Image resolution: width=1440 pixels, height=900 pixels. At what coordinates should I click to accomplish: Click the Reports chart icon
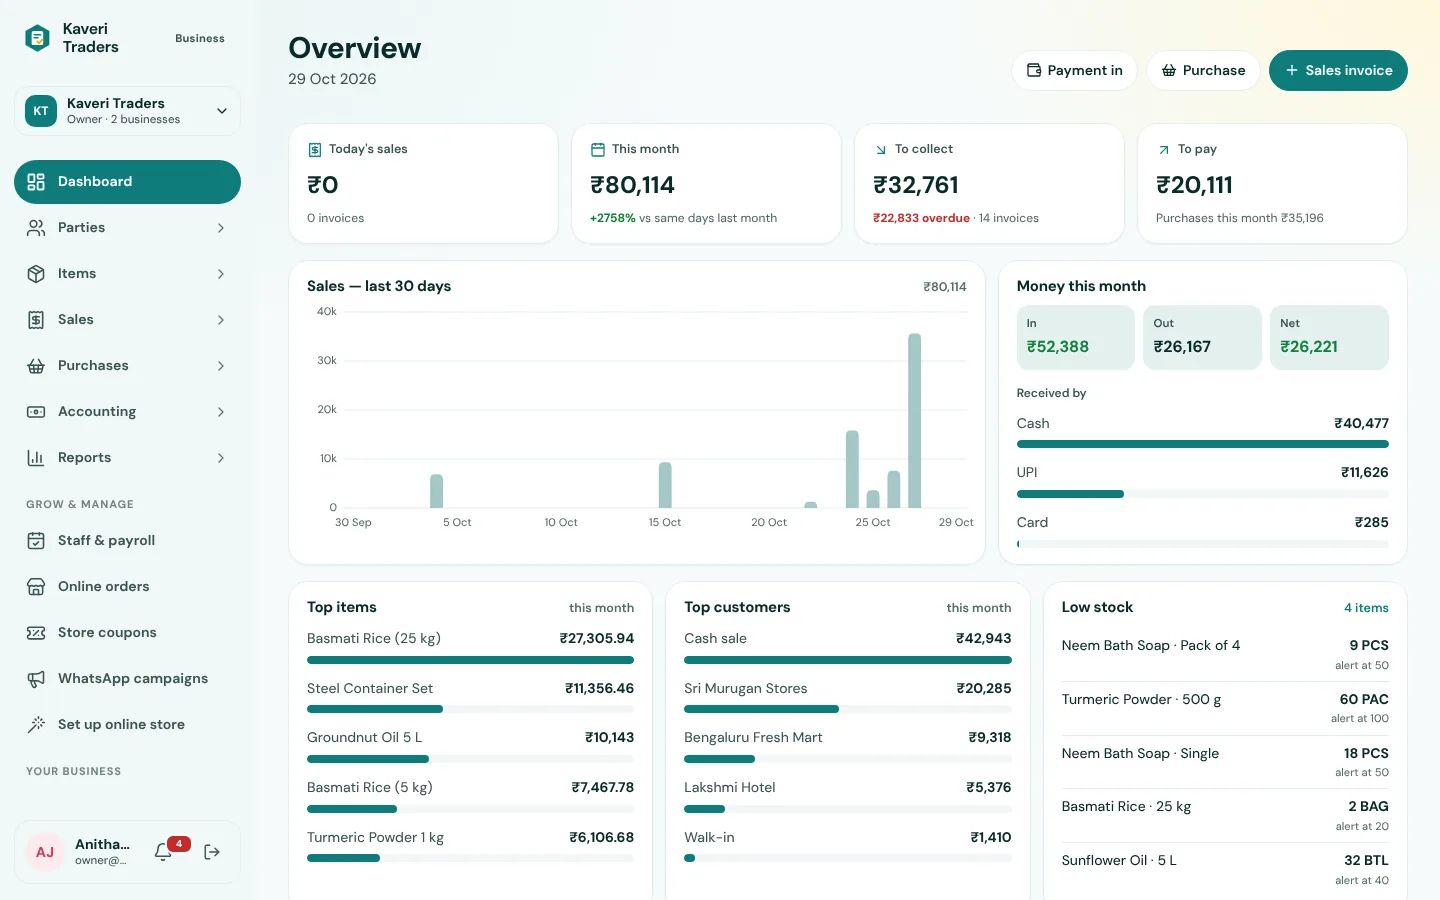(36, 458)
